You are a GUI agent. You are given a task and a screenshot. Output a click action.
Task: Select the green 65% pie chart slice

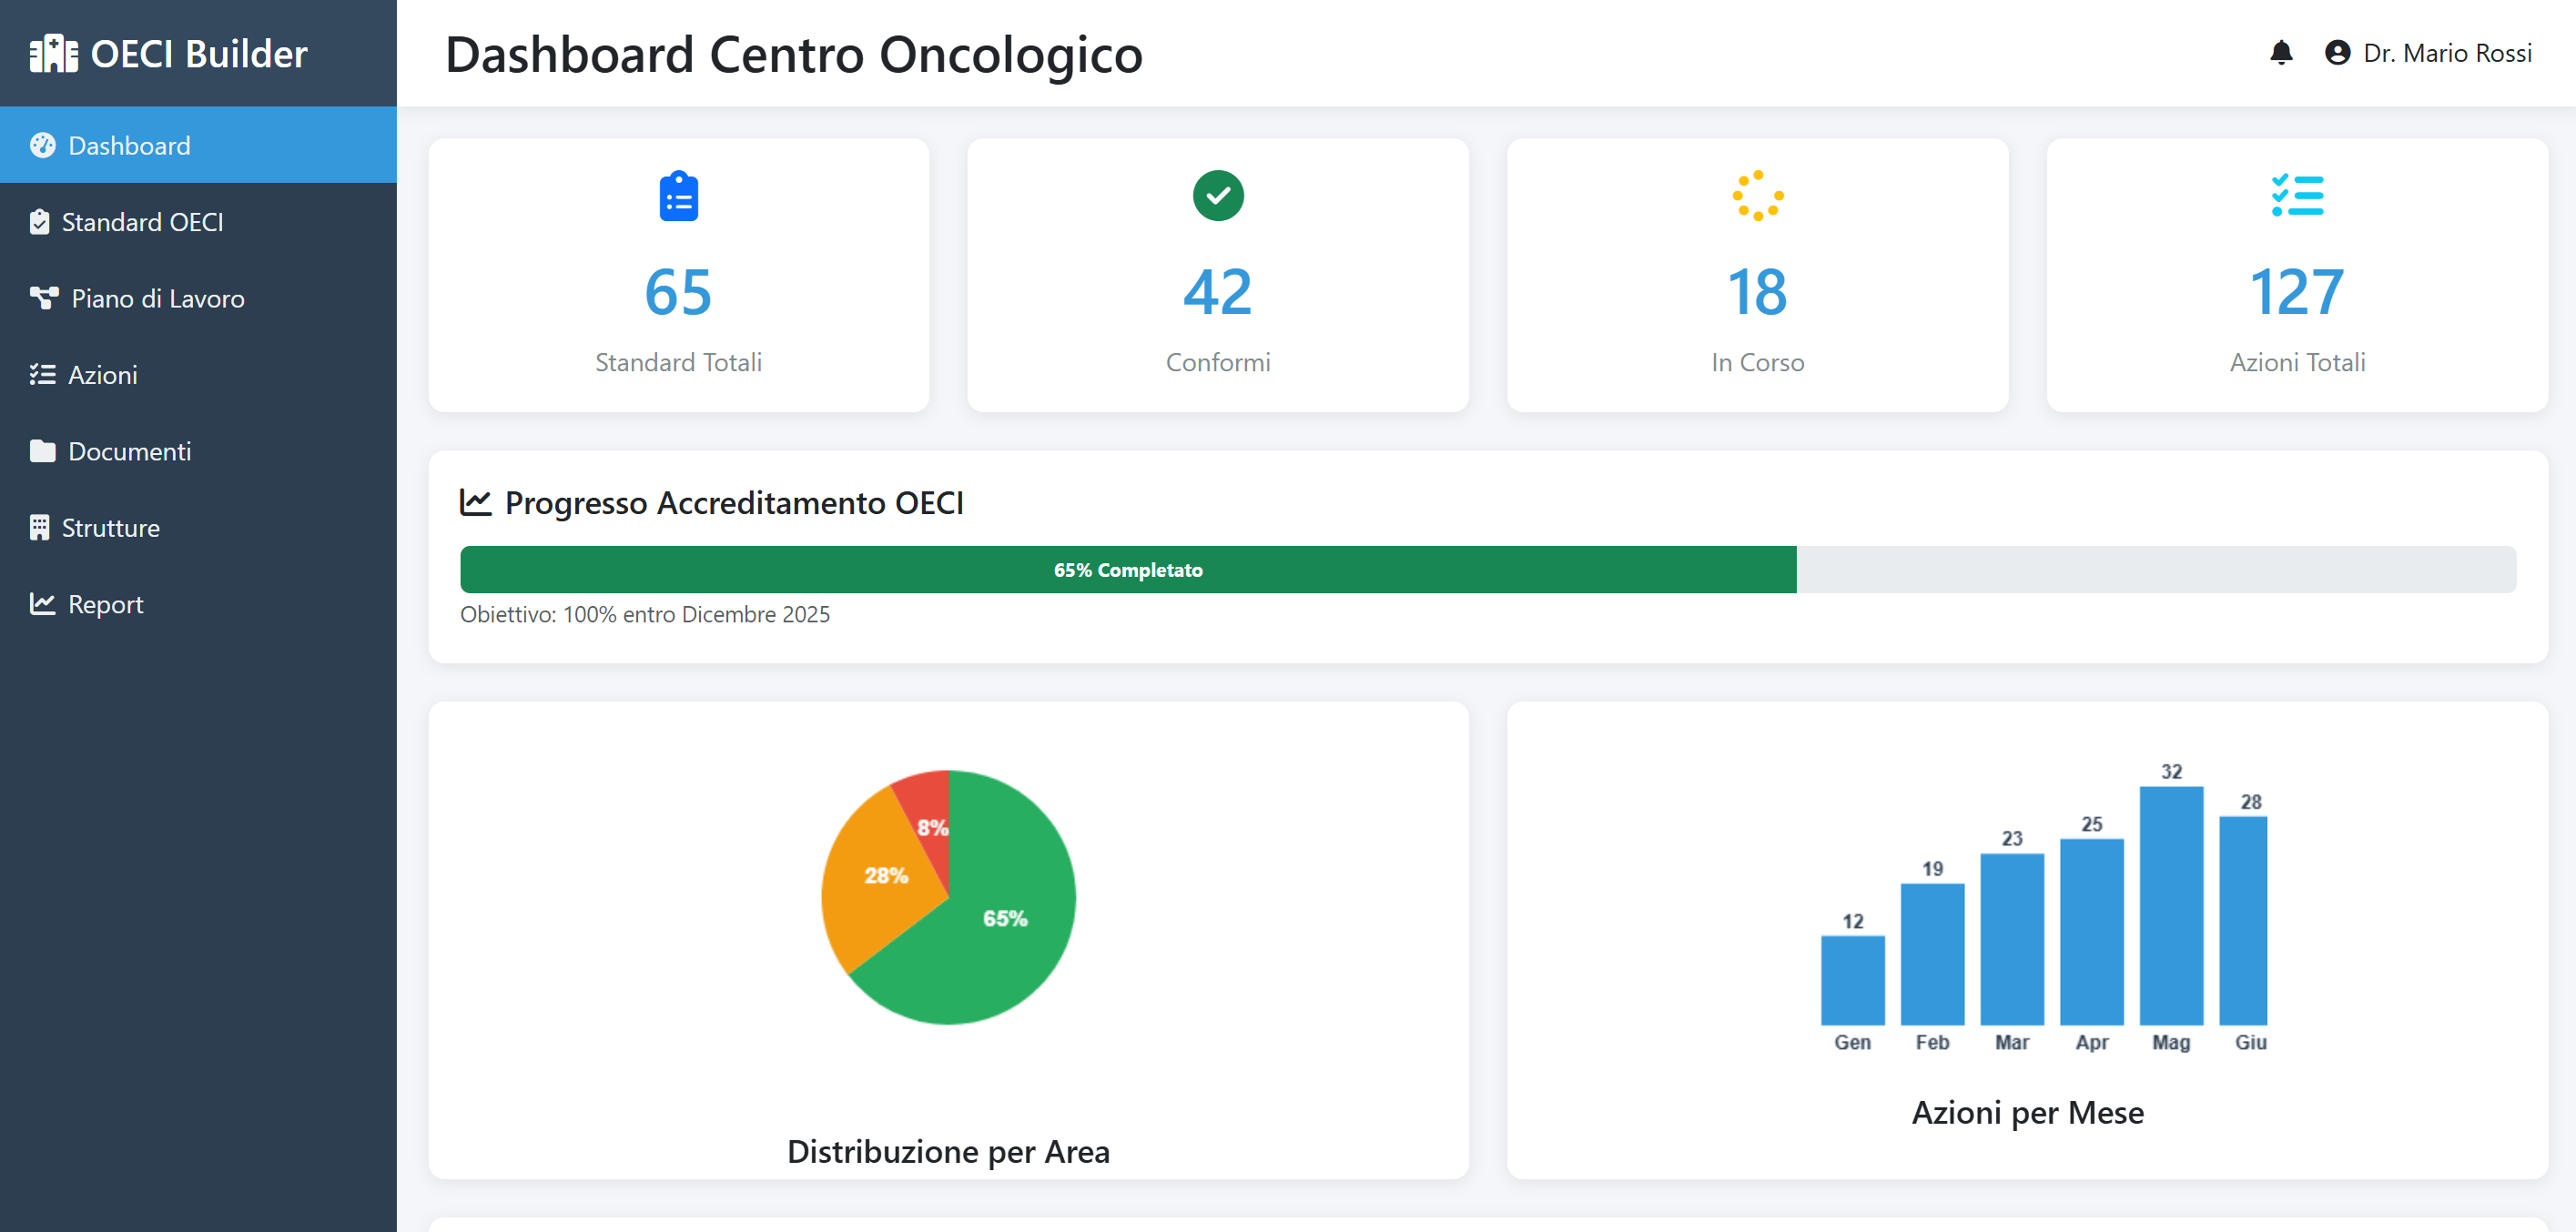point(1005,916)
